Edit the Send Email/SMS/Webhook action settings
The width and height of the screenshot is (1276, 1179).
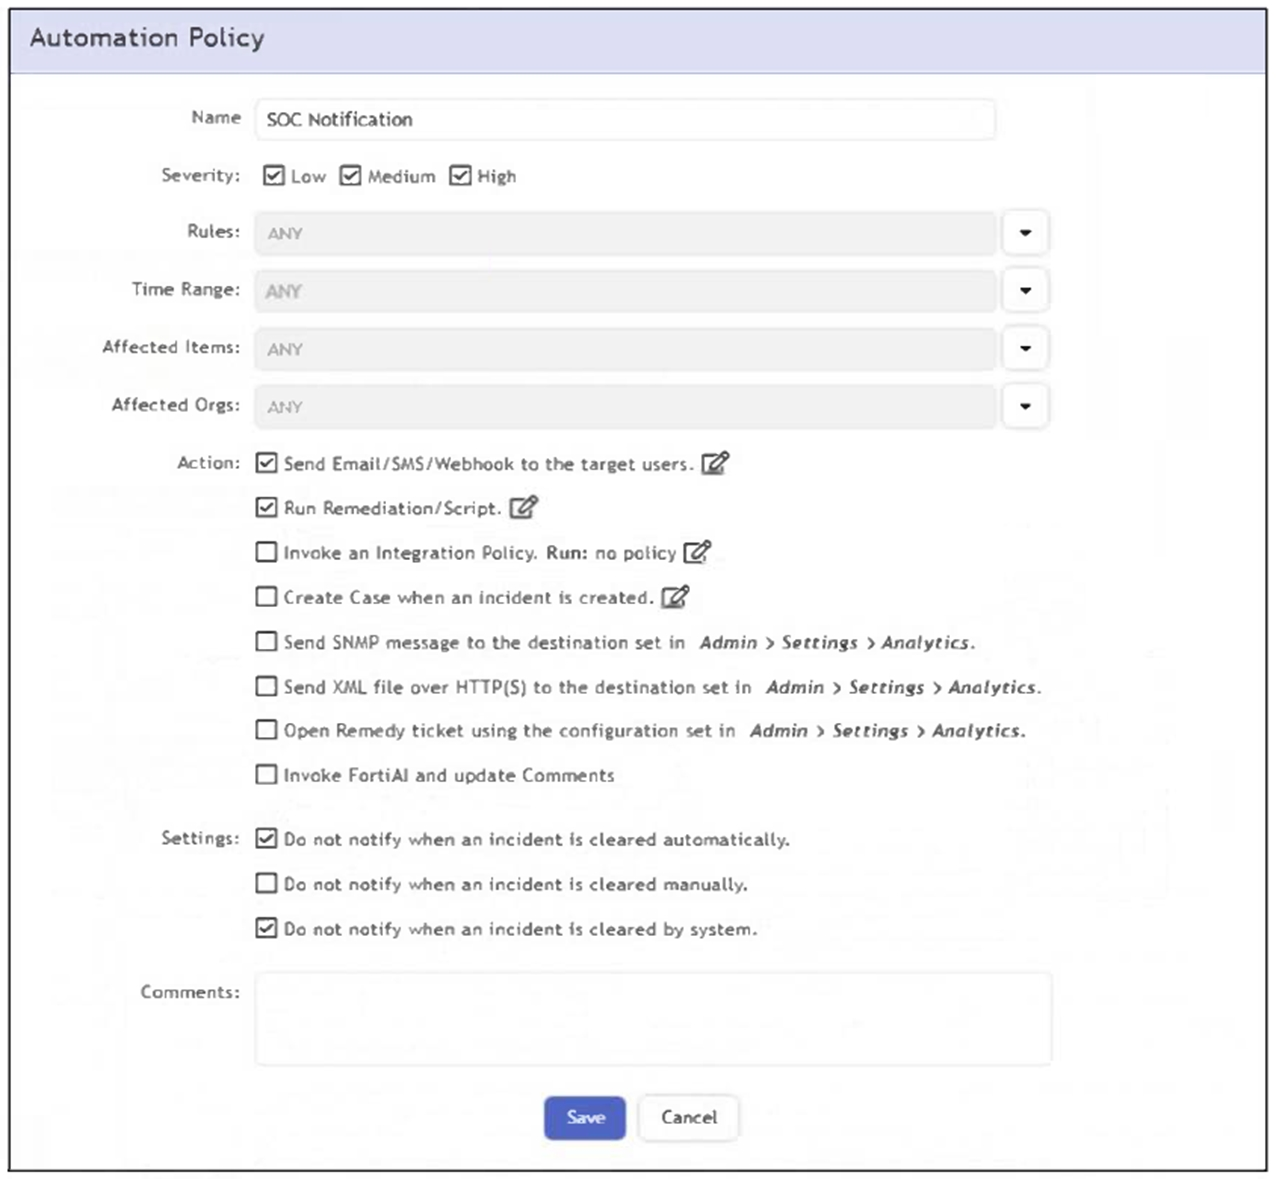coord(714,463)
